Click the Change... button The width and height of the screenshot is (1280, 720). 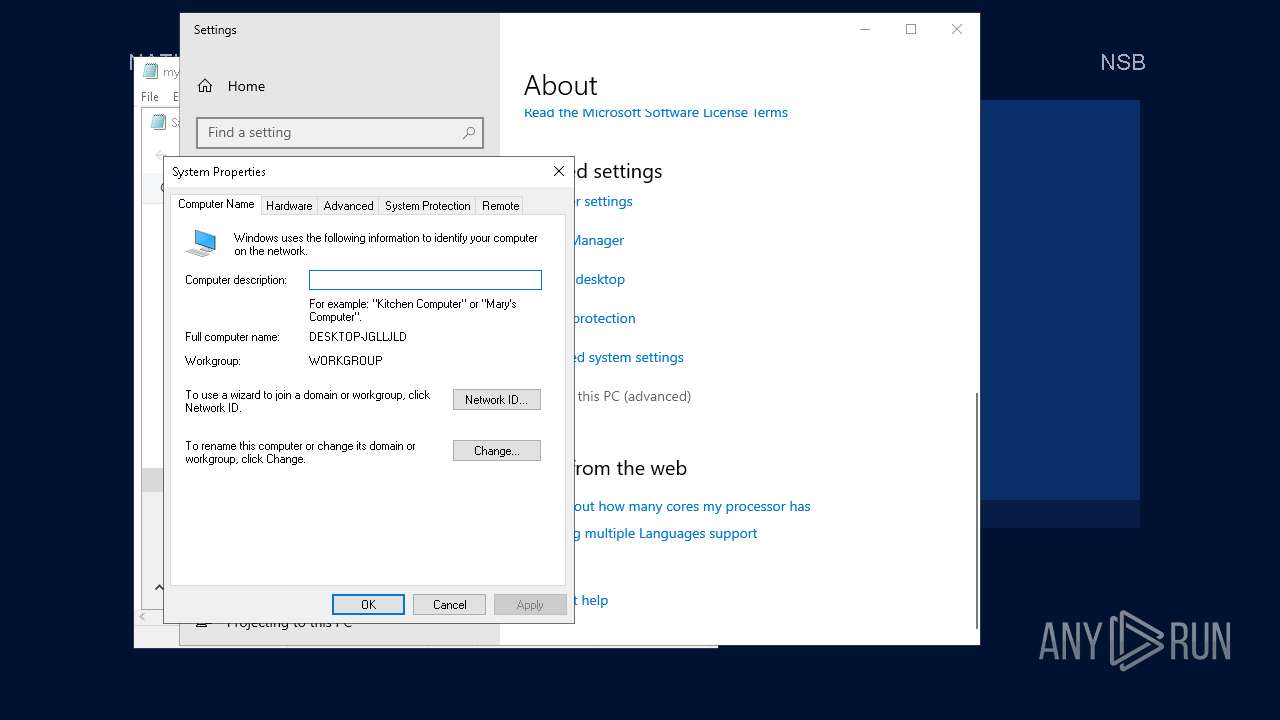coord(496,450)
